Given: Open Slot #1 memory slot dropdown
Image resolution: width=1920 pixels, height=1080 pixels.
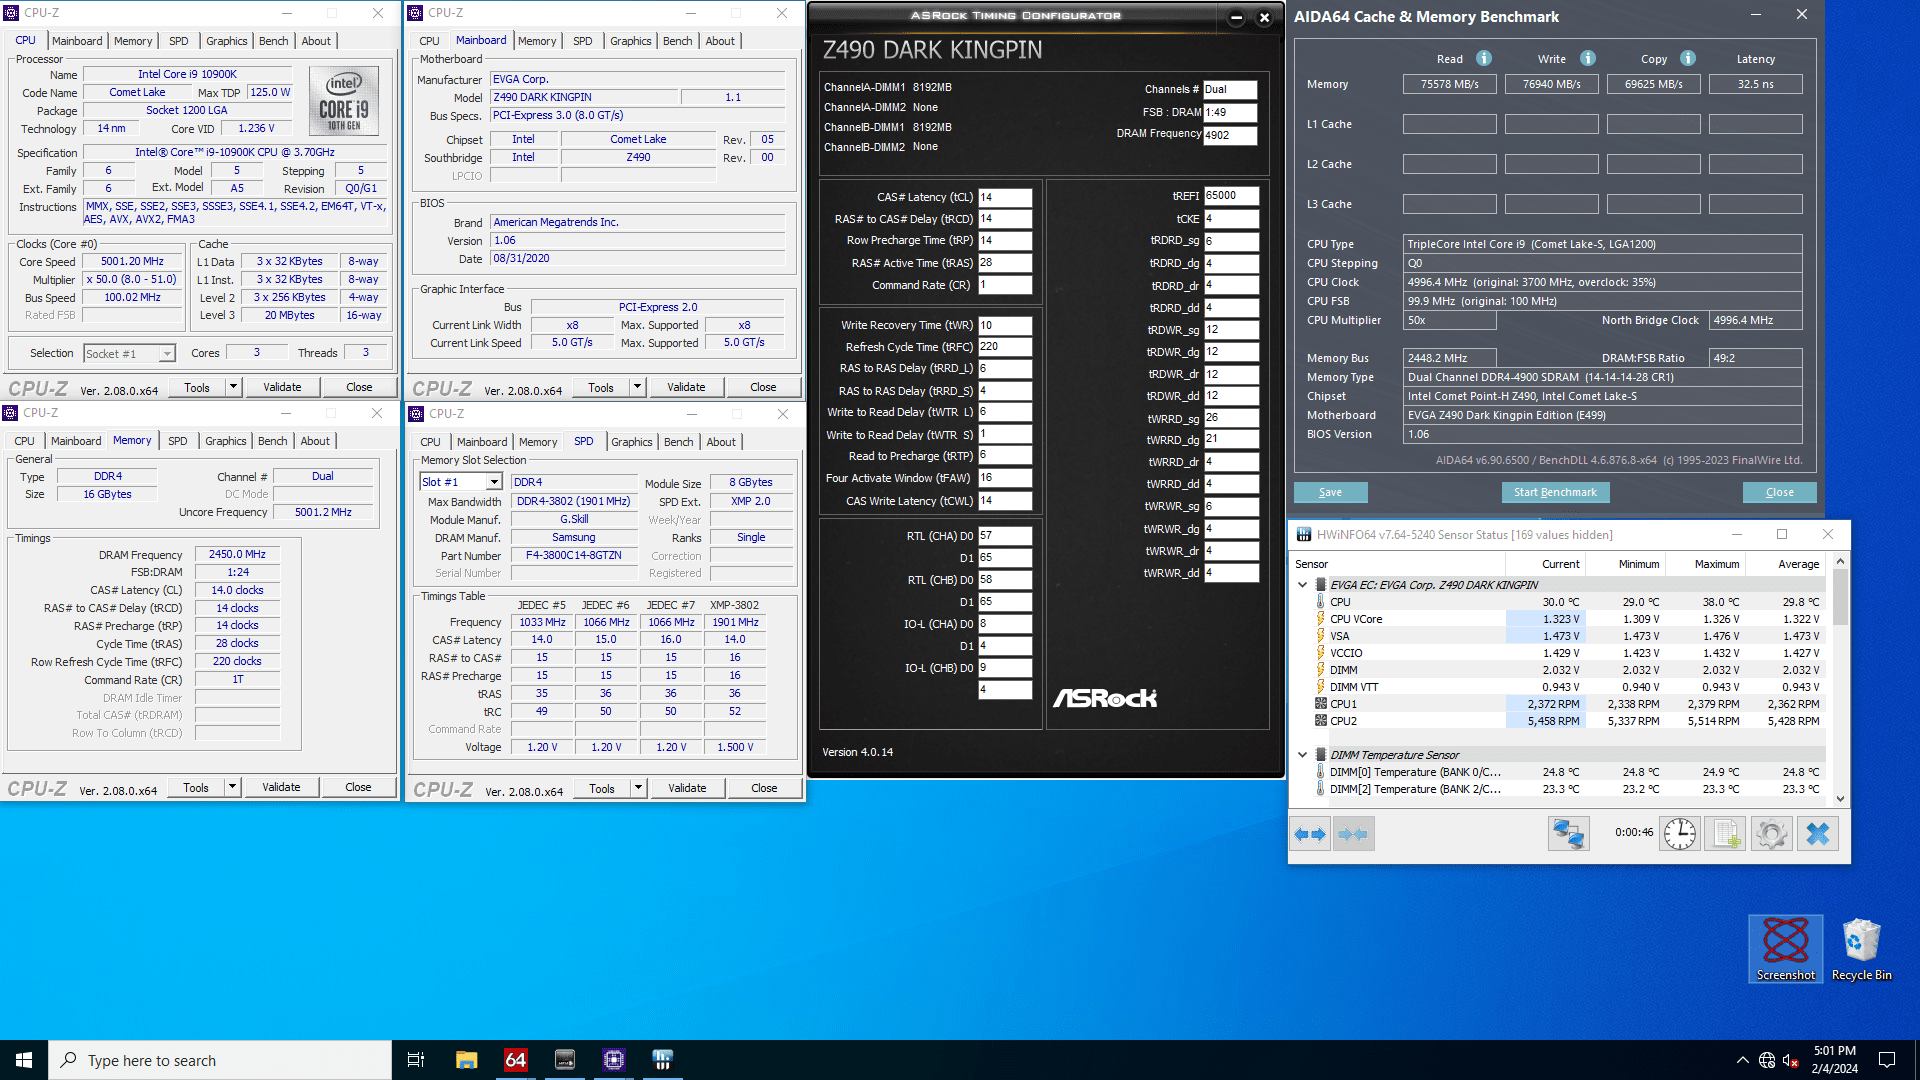Looking at the screenshot, I should point(494,482).
